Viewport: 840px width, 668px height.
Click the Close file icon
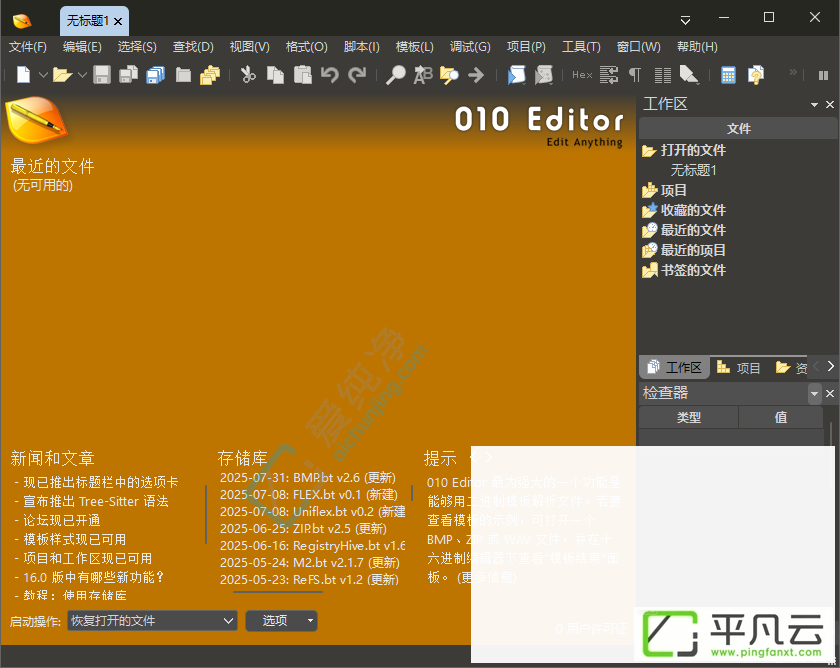183,75
